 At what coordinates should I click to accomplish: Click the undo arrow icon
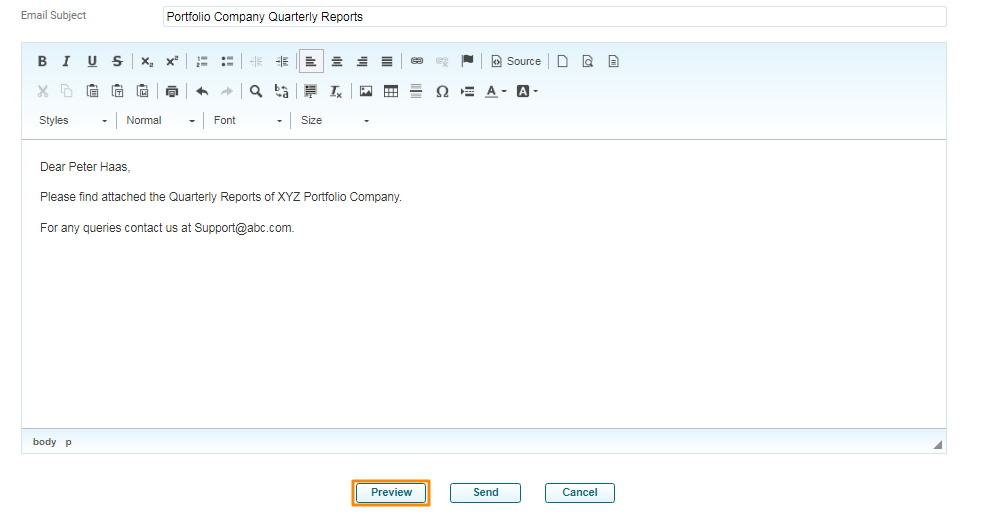pyautogui.click(x=202, y=91)
